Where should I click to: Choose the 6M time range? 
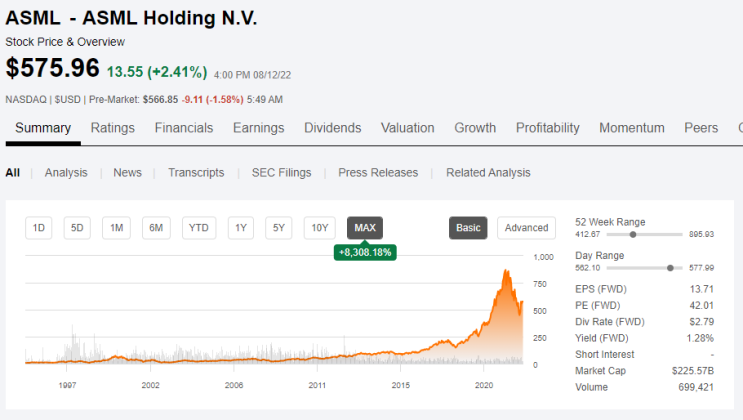[156, 228]
